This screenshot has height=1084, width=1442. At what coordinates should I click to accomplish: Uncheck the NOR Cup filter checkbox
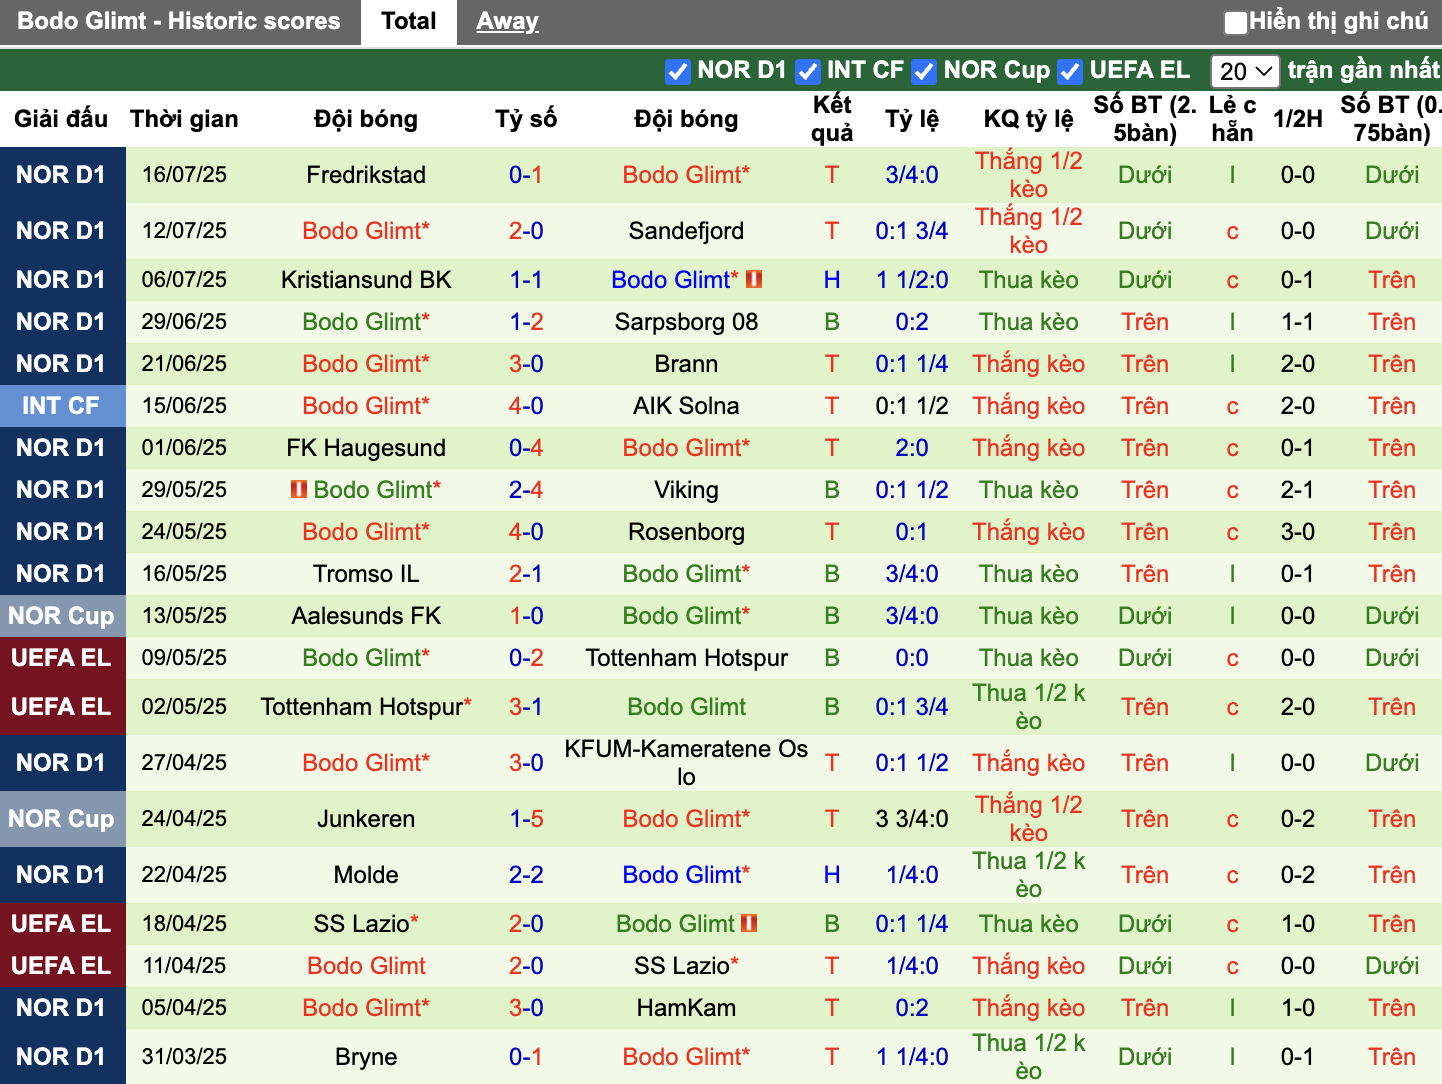[924, 71]
